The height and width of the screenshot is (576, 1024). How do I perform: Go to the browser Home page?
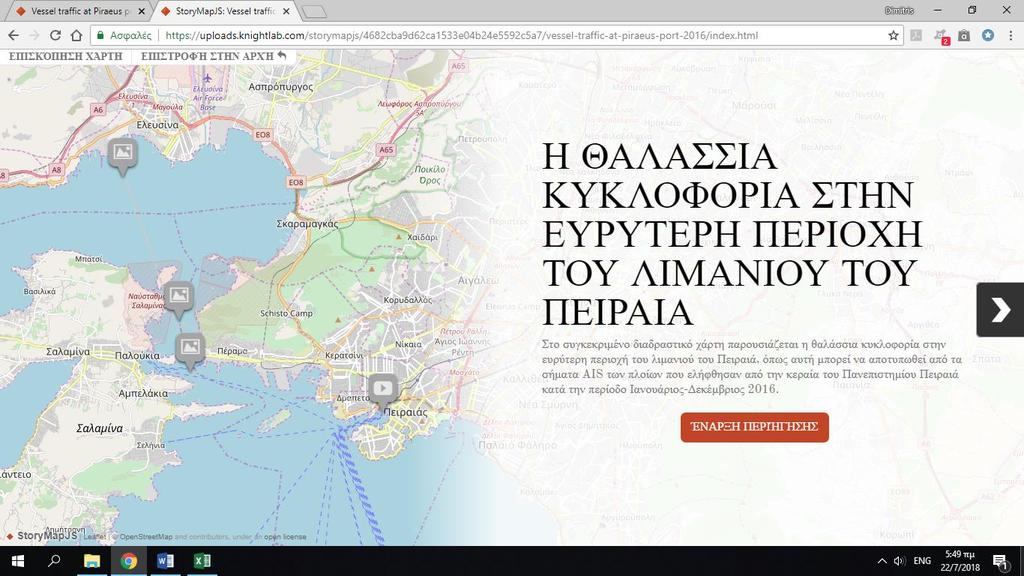[x=76, y=35]
